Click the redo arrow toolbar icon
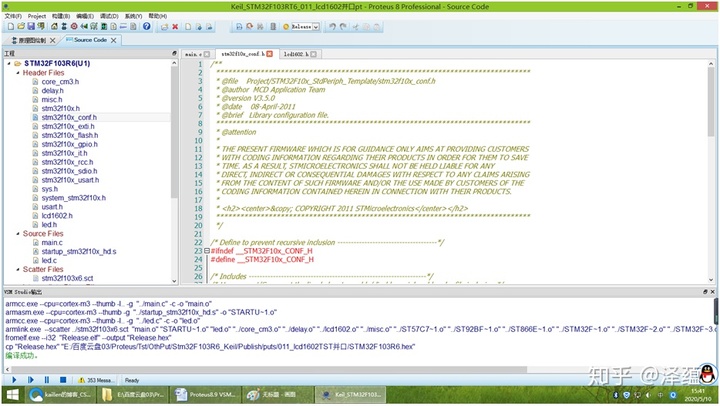720x406 pixels. point(343,27)
